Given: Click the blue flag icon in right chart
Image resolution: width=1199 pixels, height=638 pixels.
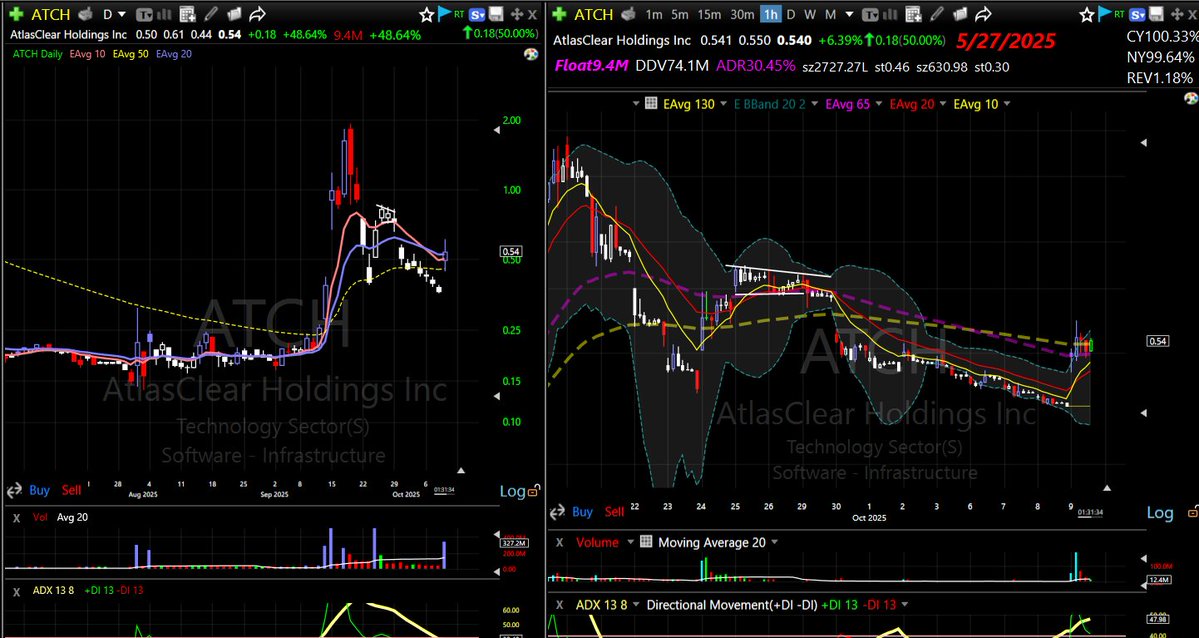Looking at the screenshot, I should pyautogui.click(x=1105, y=14).
